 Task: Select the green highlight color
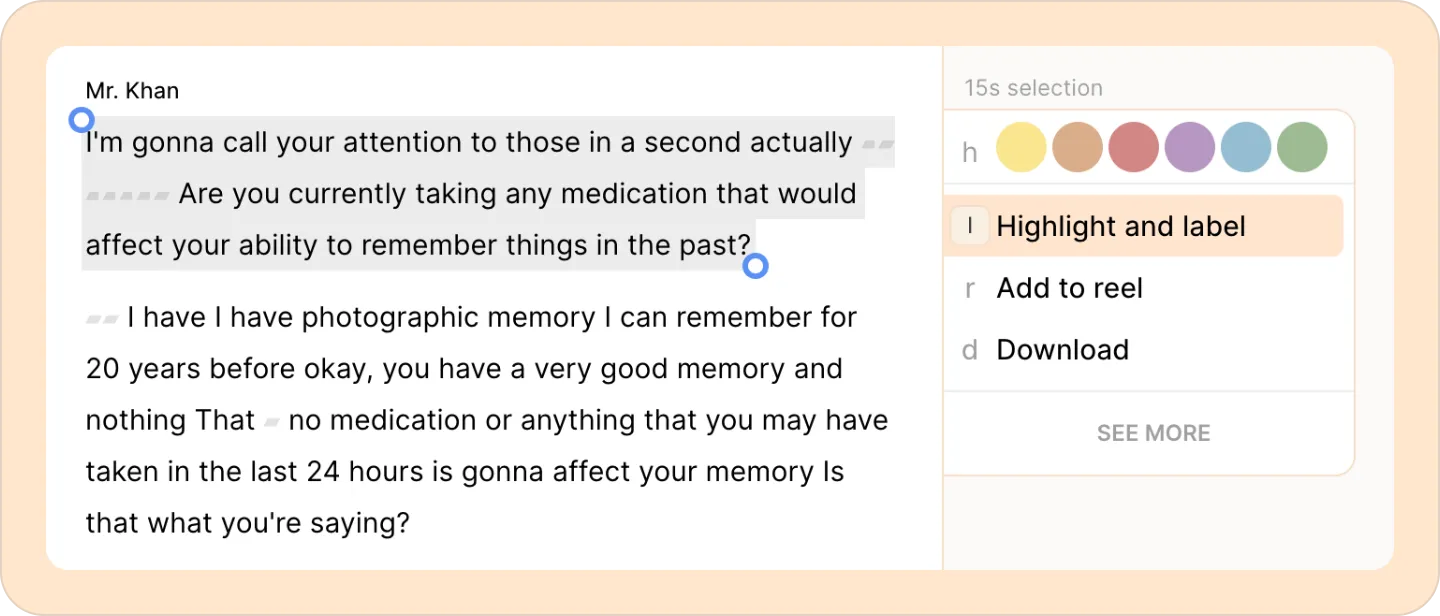click(1302, 147)
